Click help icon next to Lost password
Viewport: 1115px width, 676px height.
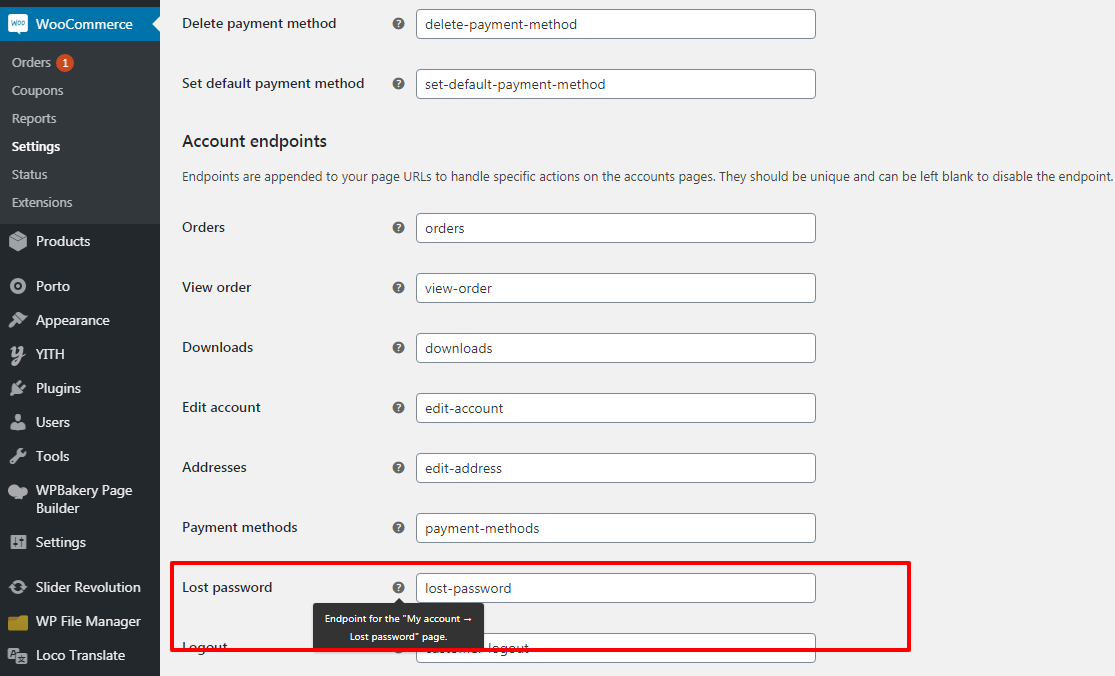(398, 588)
